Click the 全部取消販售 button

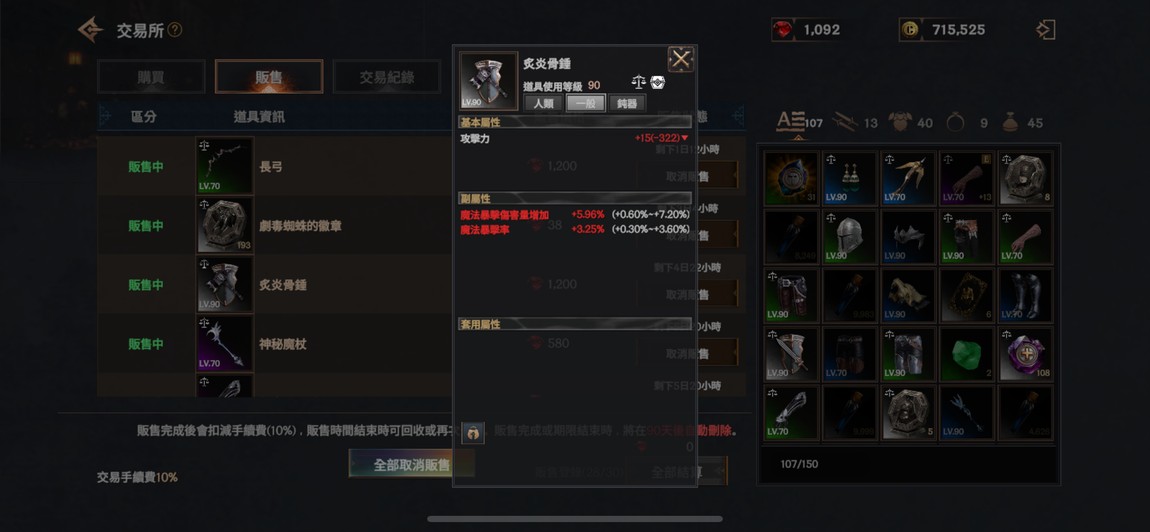[411, 464]
